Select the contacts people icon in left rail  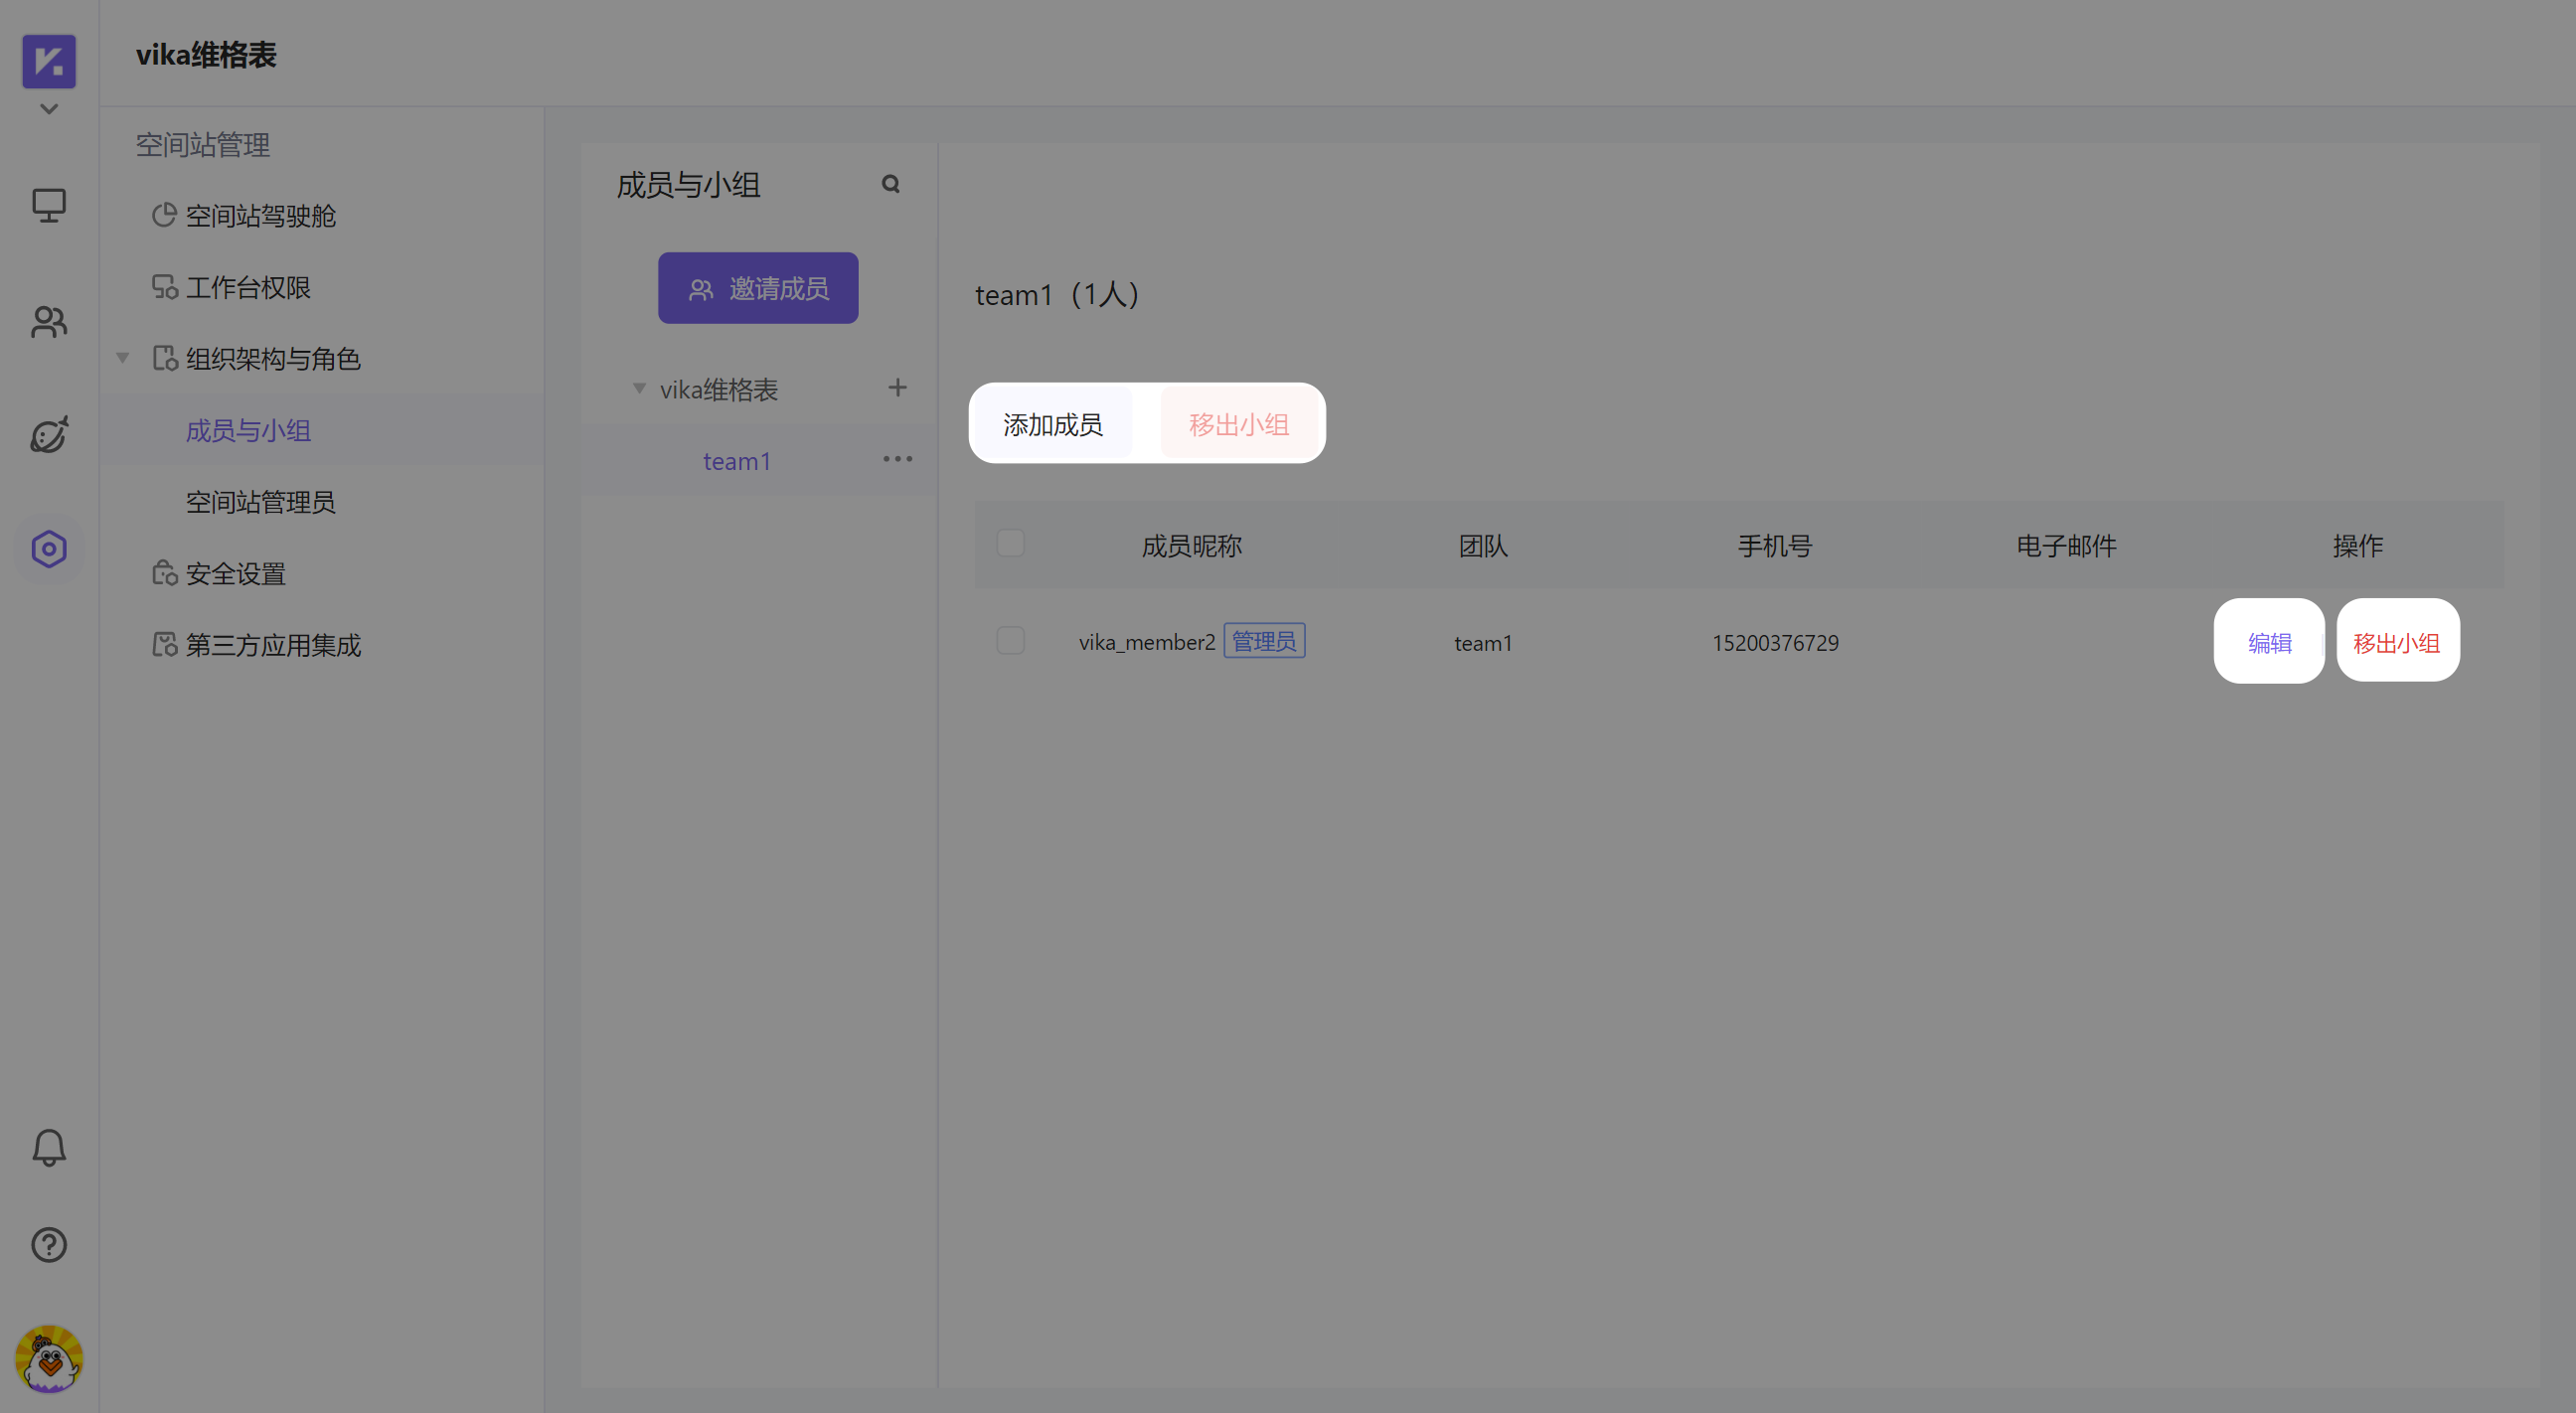(48, 322)
